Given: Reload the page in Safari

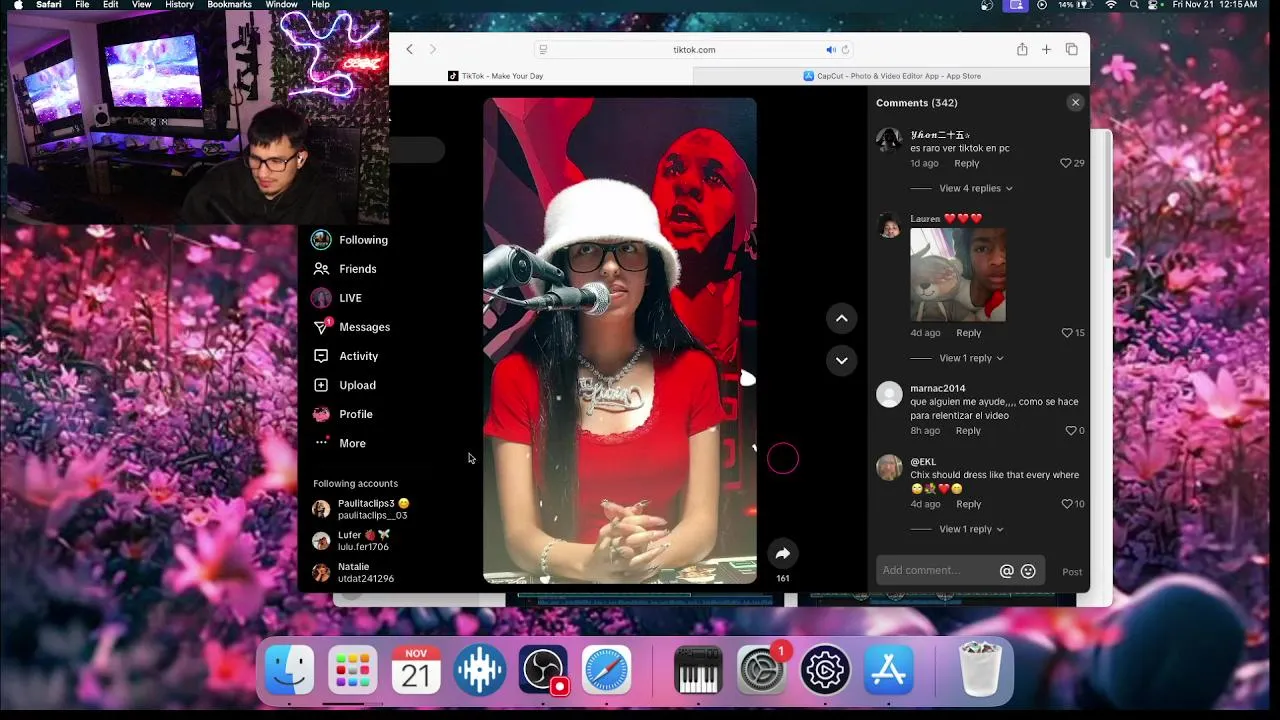Looking at the screenshot, I should coord(845,49).
